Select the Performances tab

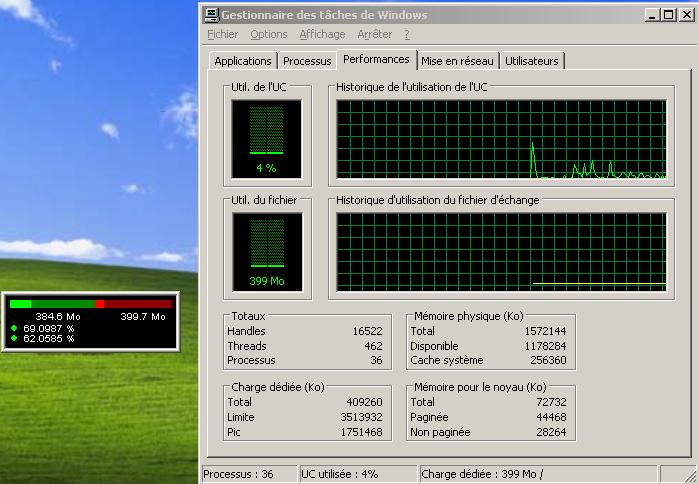(x=376, y=59)
